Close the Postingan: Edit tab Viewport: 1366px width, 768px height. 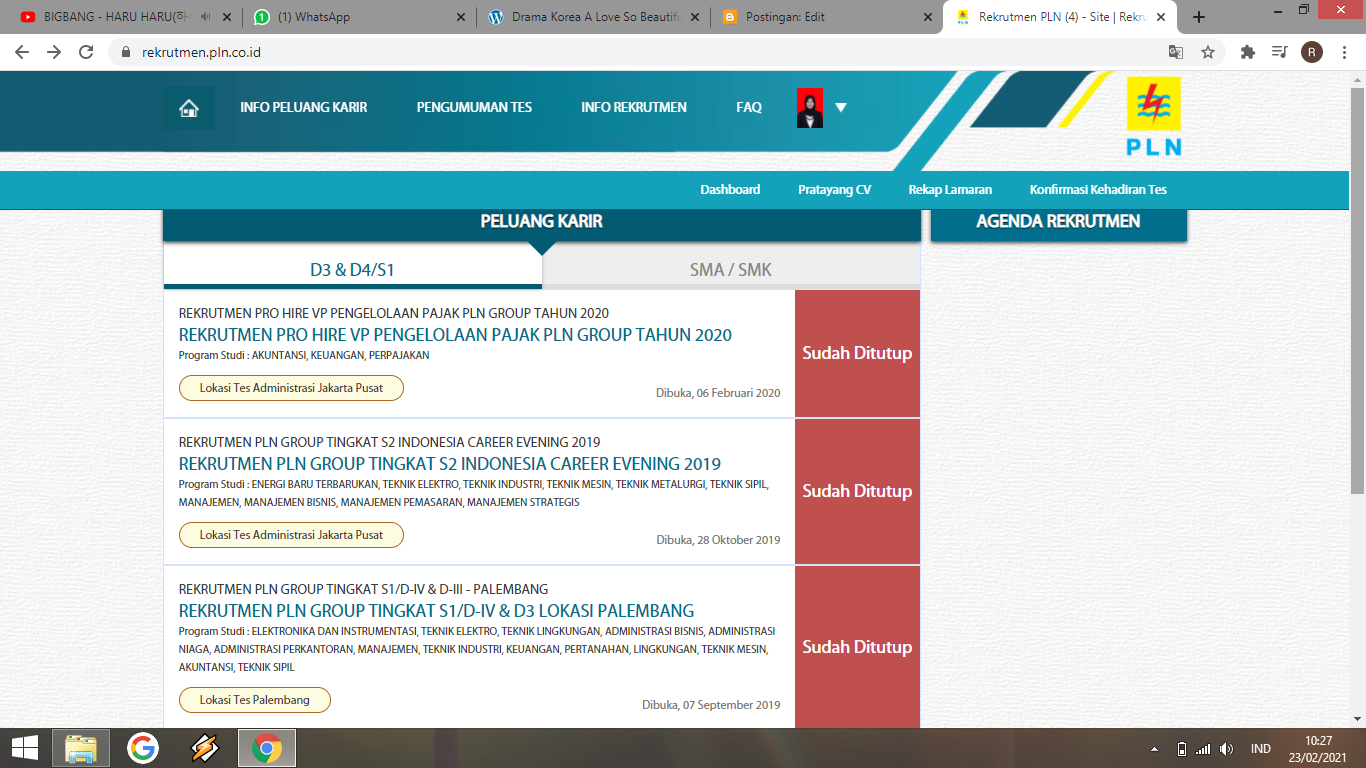pos(927,17)
